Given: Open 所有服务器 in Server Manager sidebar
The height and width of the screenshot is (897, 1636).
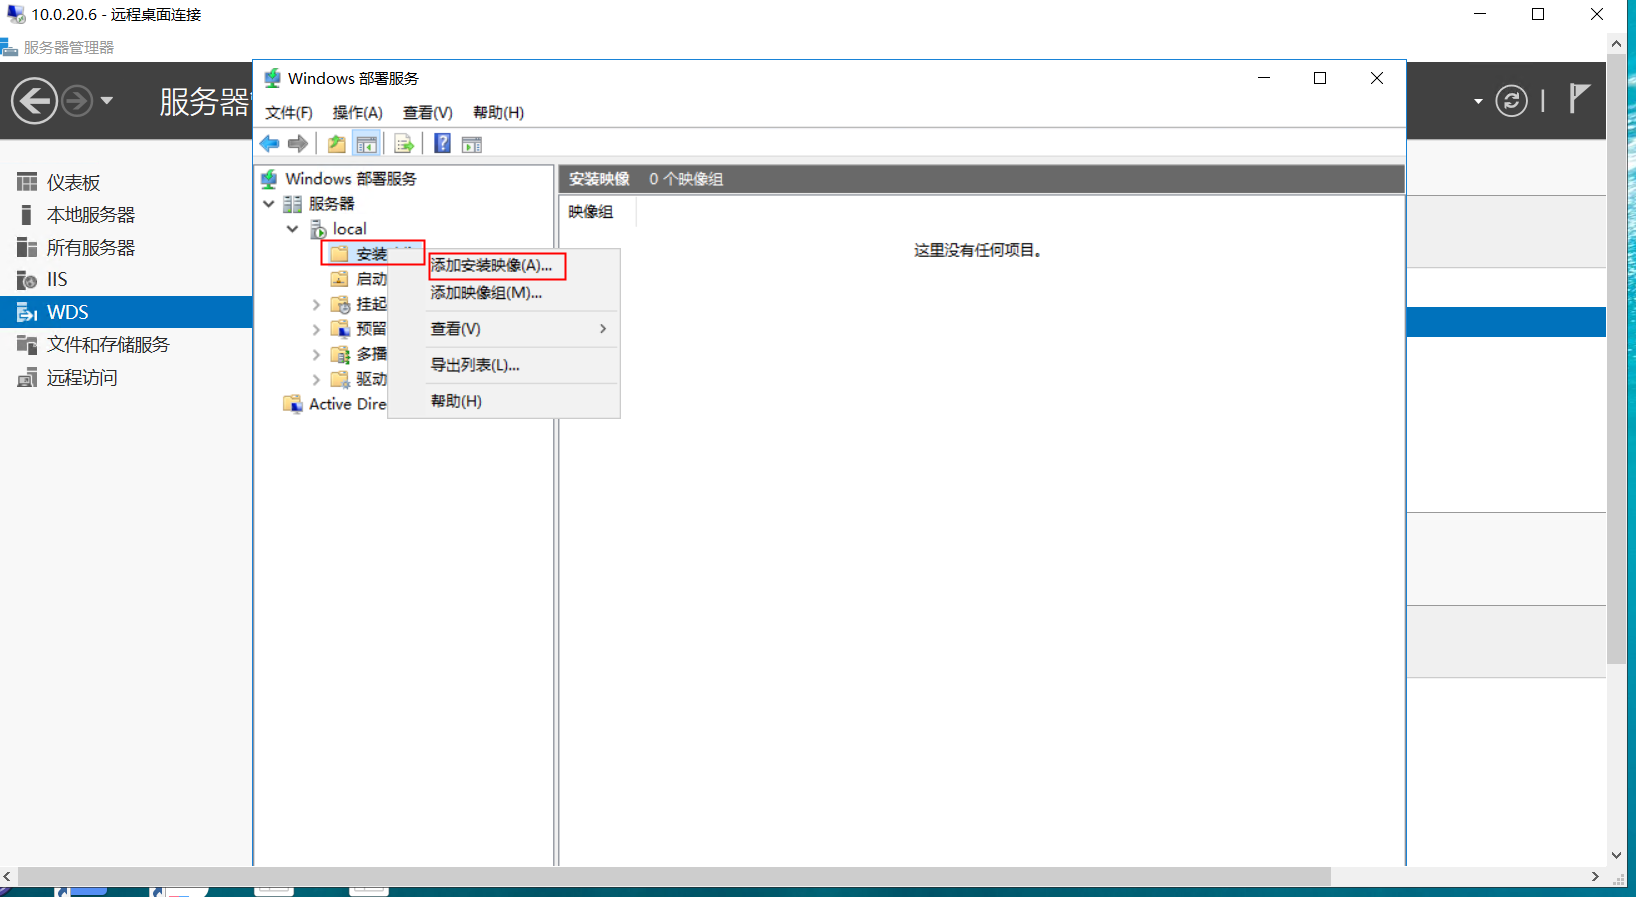Looking at the screenshot, I should pyautogui.click(x=126, y=247).
